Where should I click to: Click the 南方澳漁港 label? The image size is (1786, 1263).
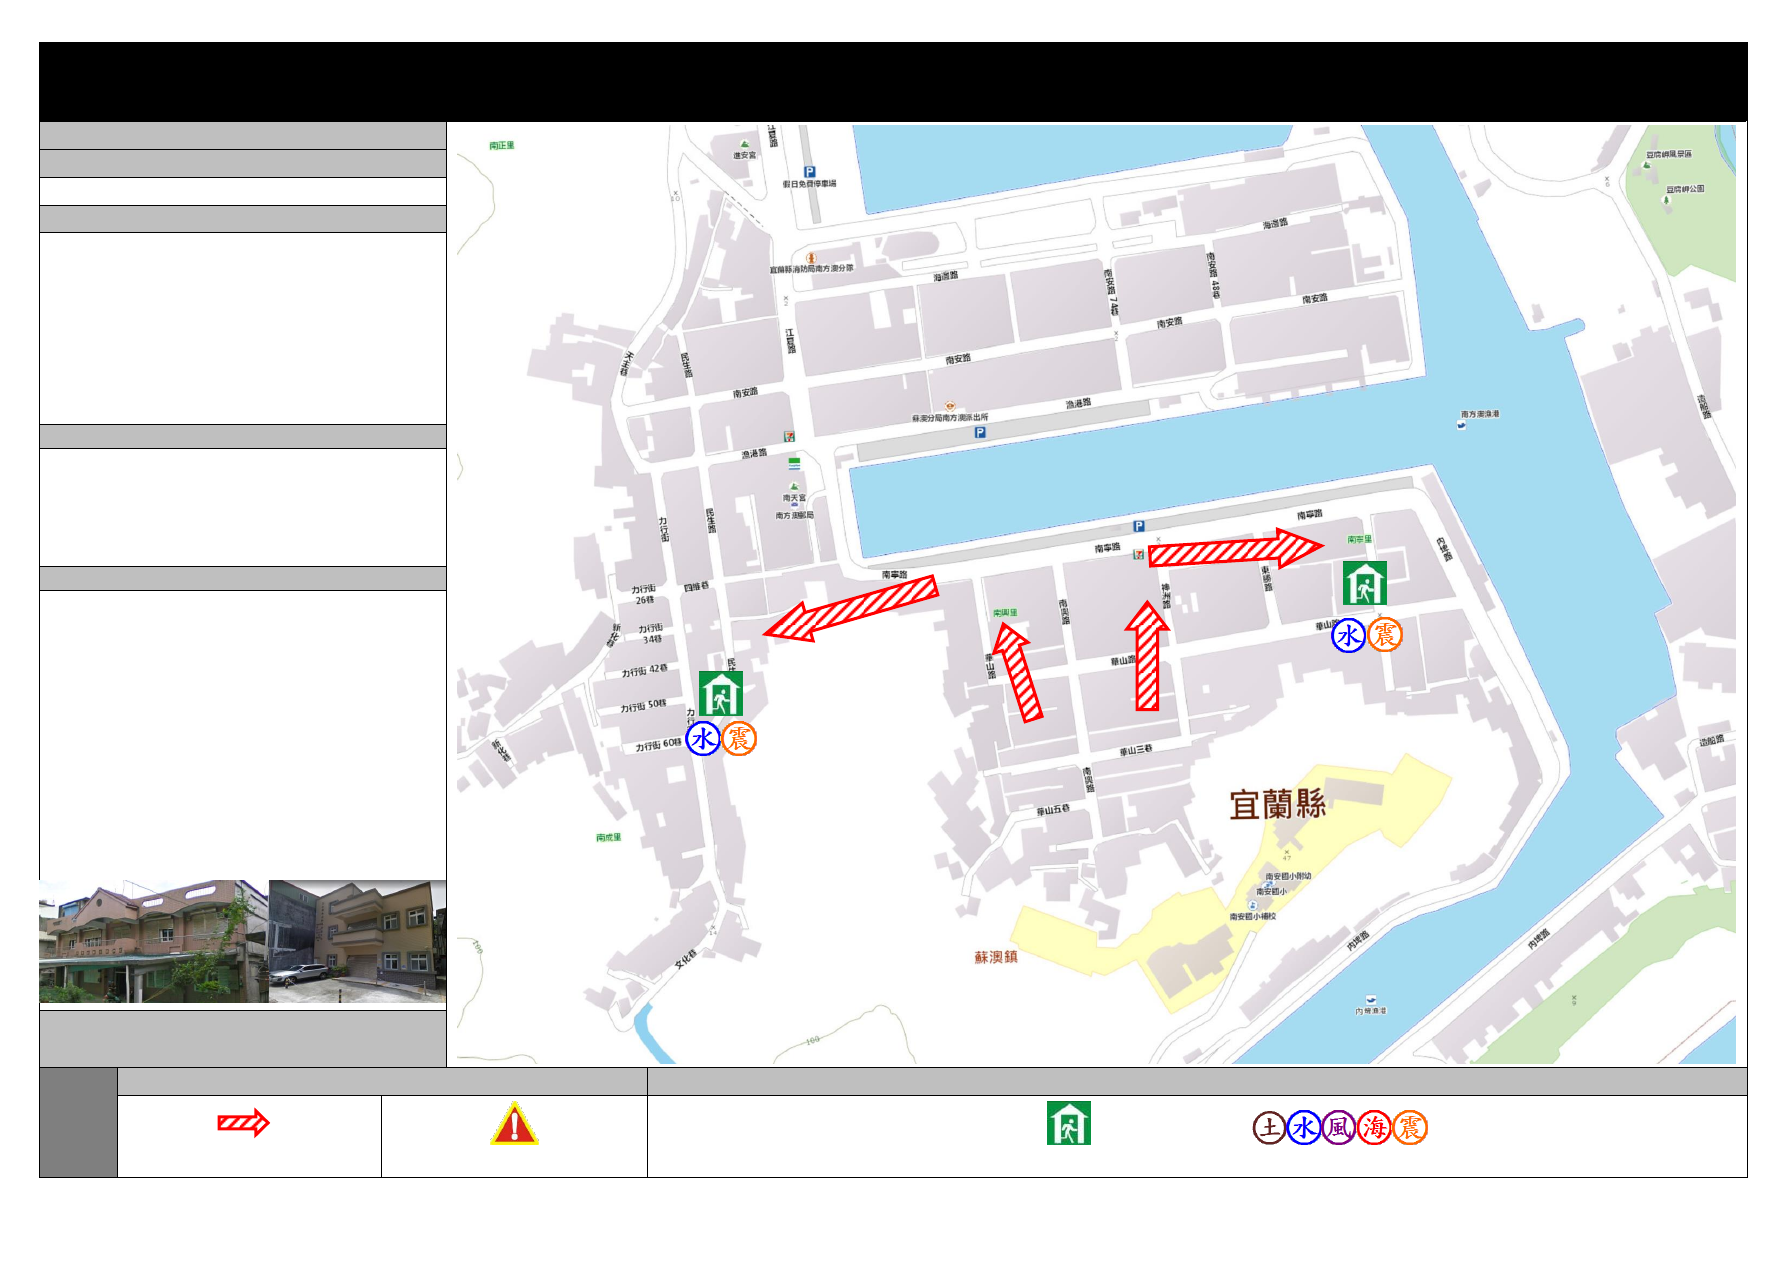coord(1480,414)
